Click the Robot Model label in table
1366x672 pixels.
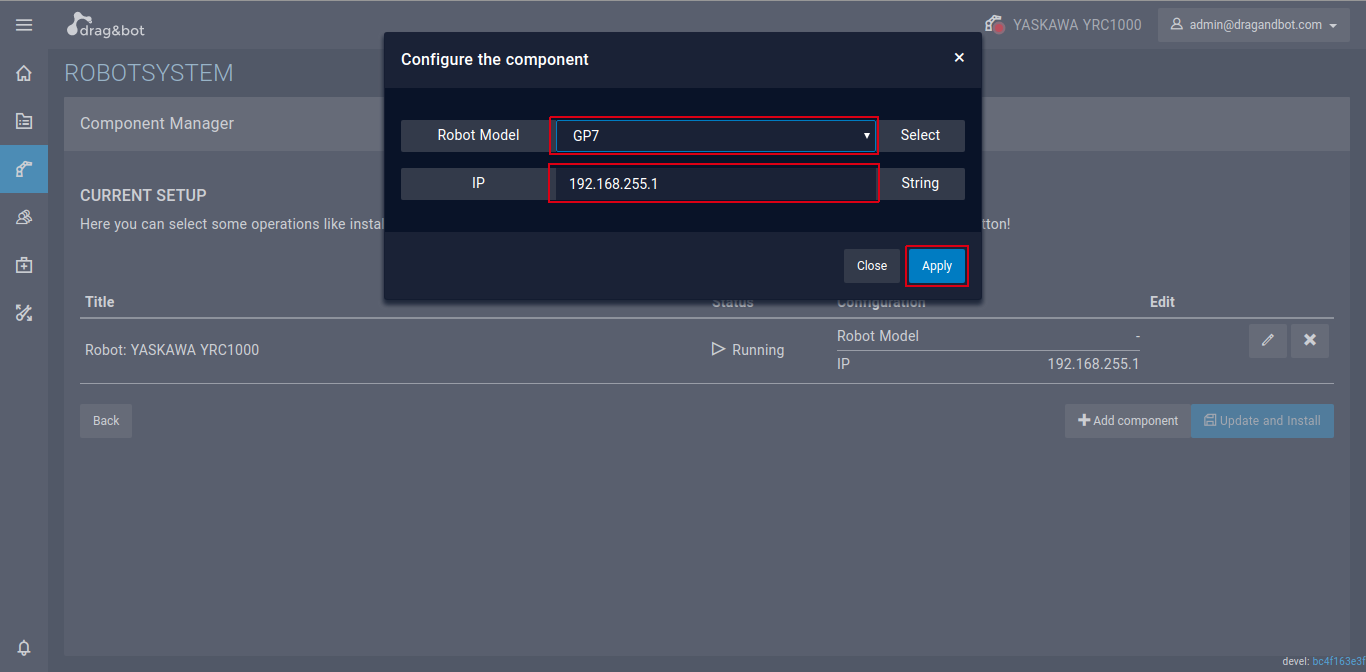click(878, 336)
